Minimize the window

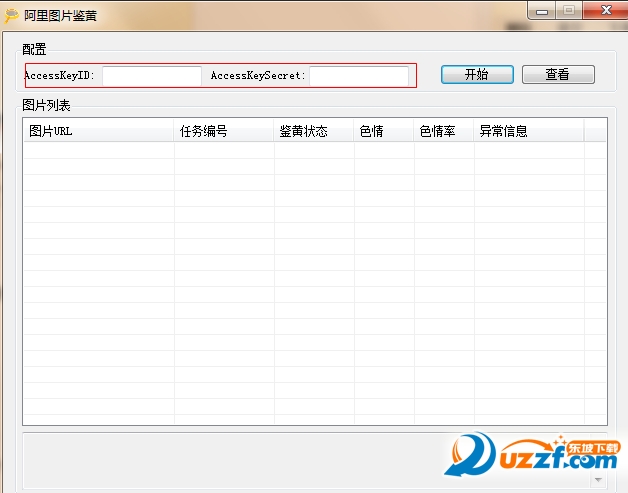(541, 11)
